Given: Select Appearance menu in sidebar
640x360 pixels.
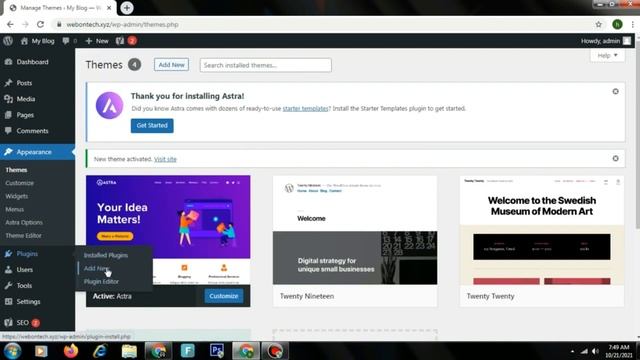Looking at the screenshot, I should [x=38, y=152].
